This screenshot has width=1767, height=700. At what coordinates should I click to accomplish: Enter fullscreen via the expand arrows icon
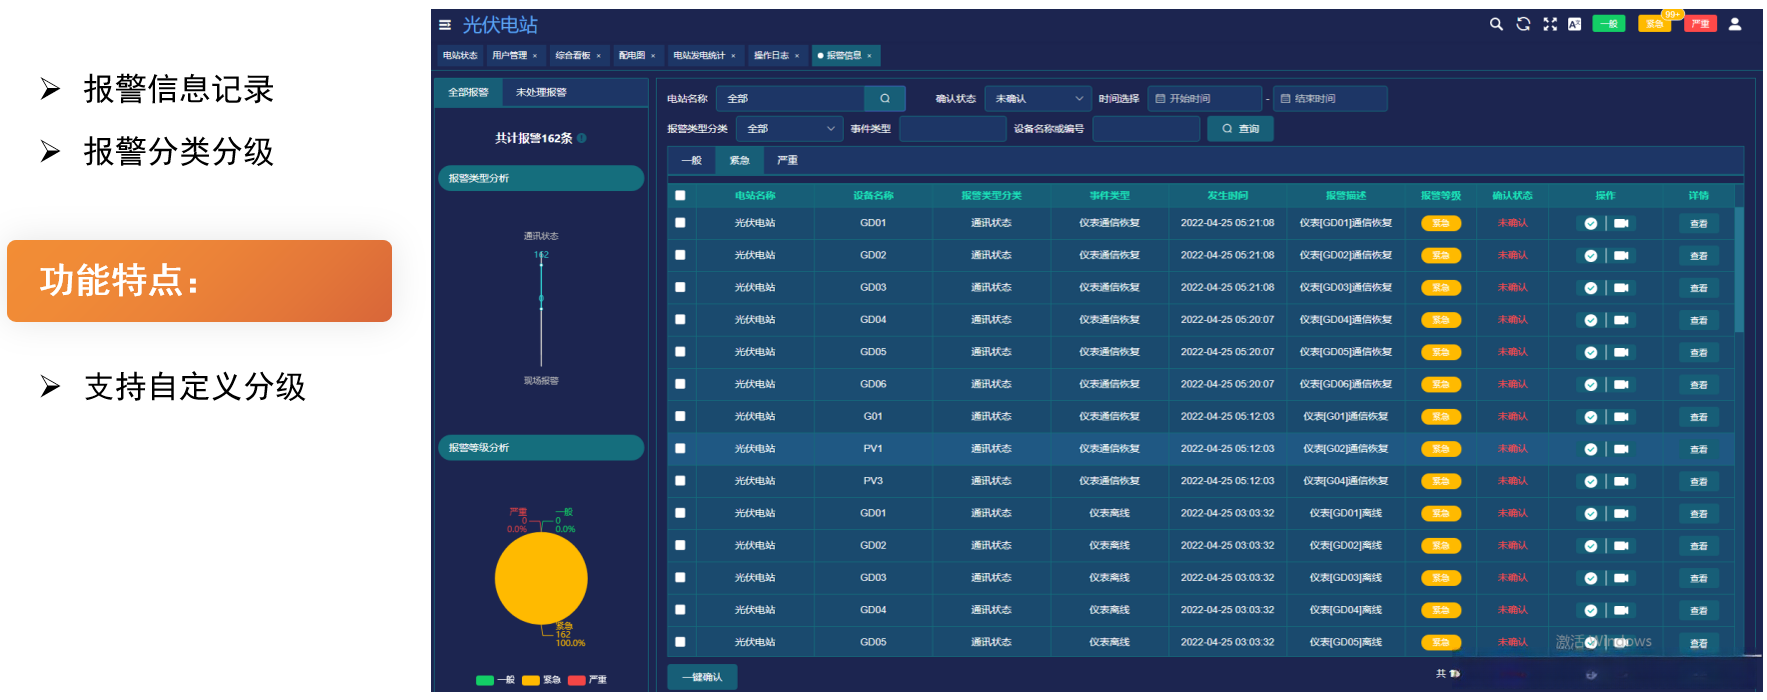1550,24
